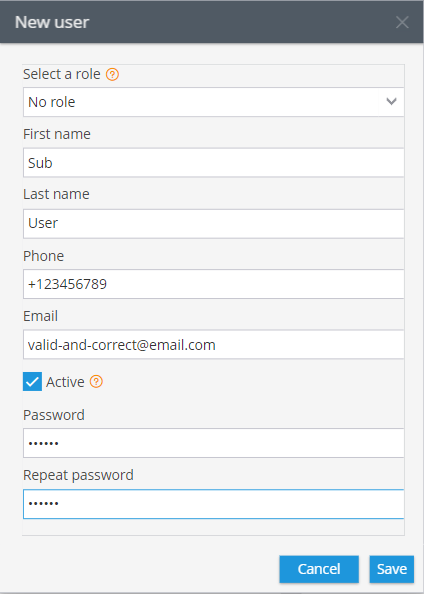Focus the Phone number field
Image resolution: width=424 pixels, height=594 pixels.
pos(214,284)
